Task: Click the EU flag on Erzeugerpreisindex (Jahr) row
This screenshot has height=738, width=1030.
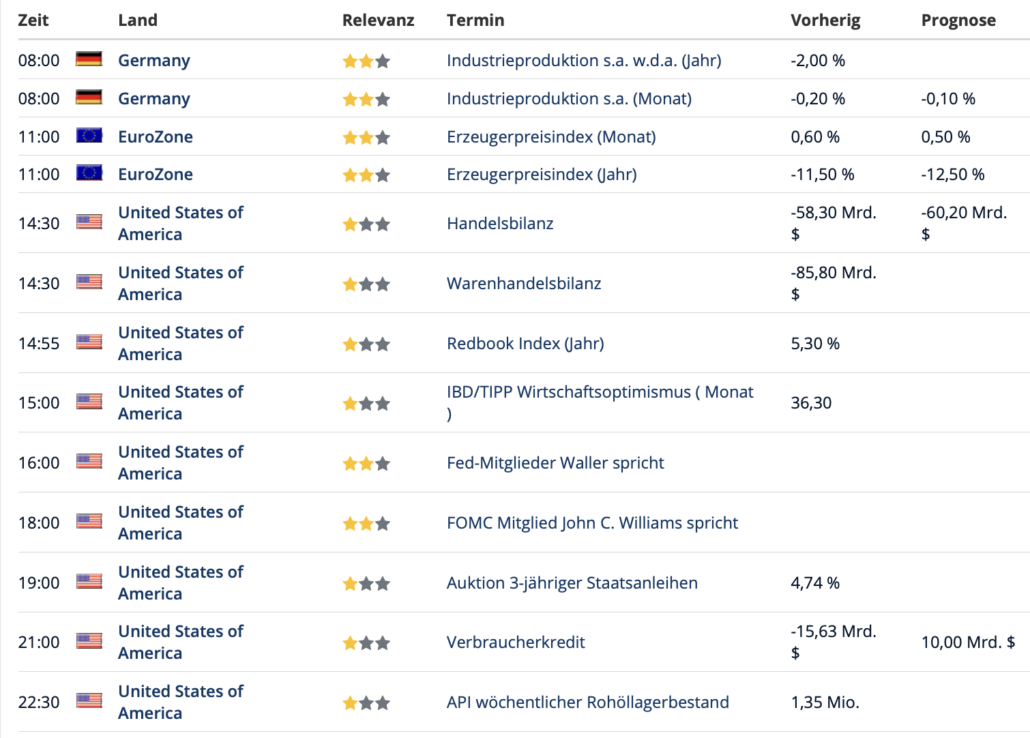Action: (x=89, y=174)
